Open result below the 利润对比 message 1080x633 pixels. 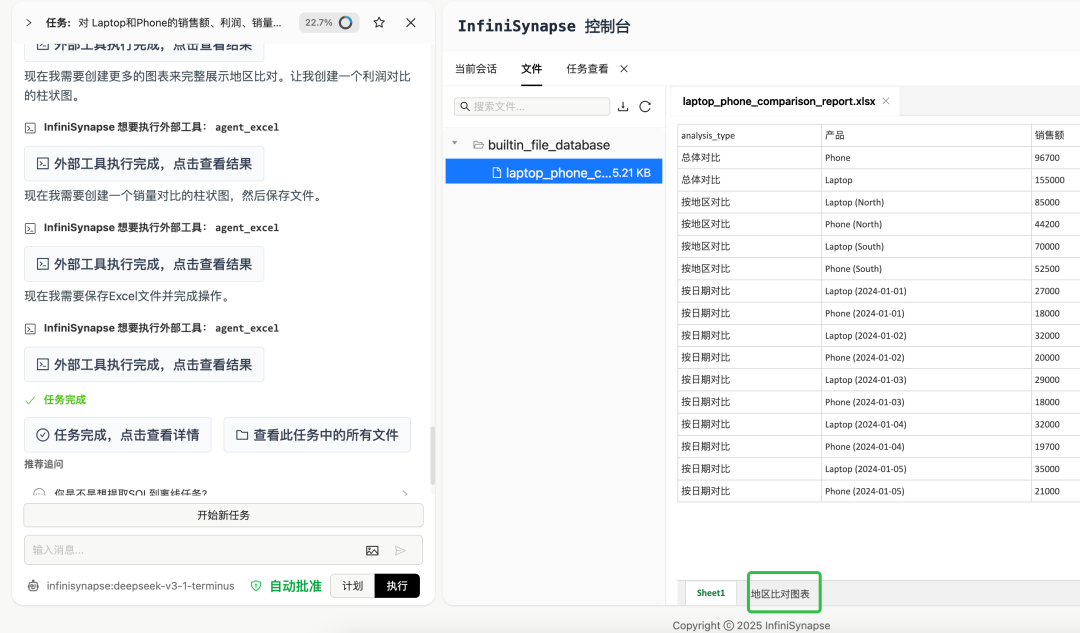pyautogui.click(x=144, y=164)
